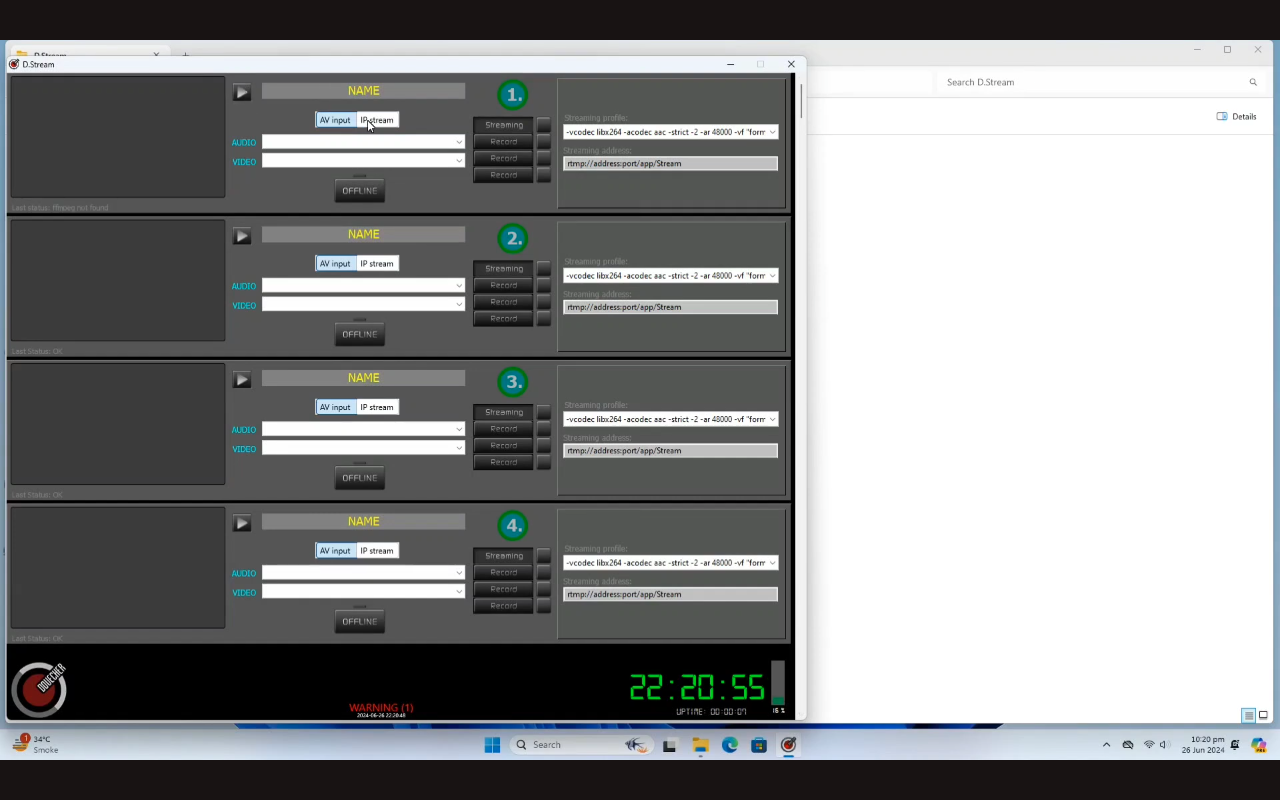
Task: Switch channel 1 to IP stream
Action: [x=377, y=120]
